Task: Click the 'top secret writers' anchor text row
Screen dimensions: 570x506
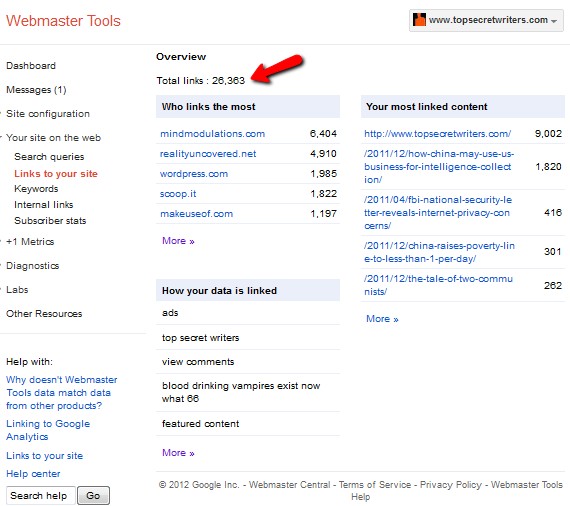Action: coord(248,338)
